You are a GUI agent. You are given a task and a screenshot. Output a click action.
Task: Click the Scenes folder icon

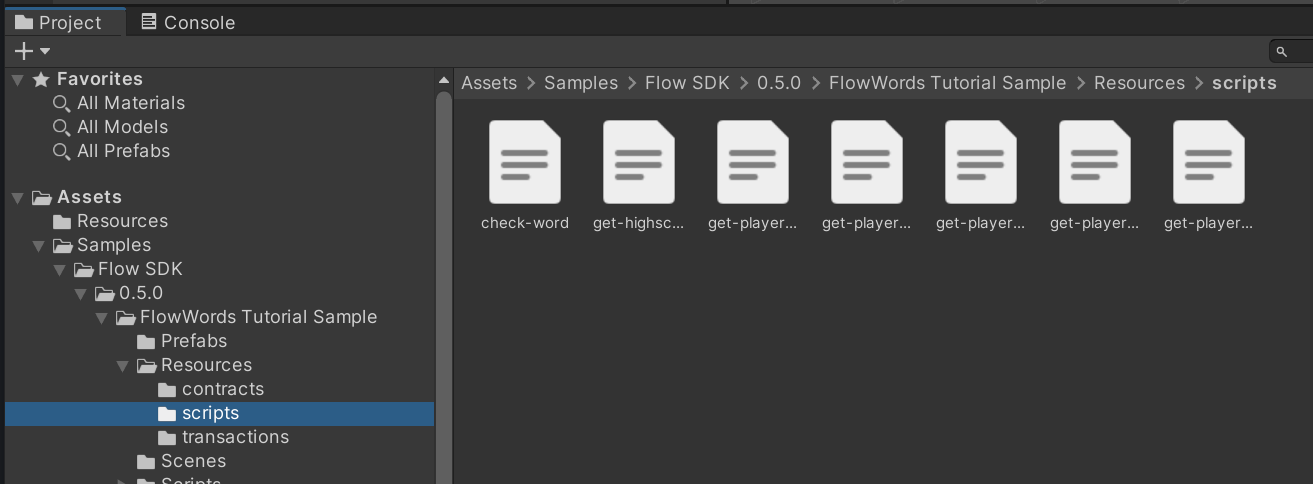point(146,461)
